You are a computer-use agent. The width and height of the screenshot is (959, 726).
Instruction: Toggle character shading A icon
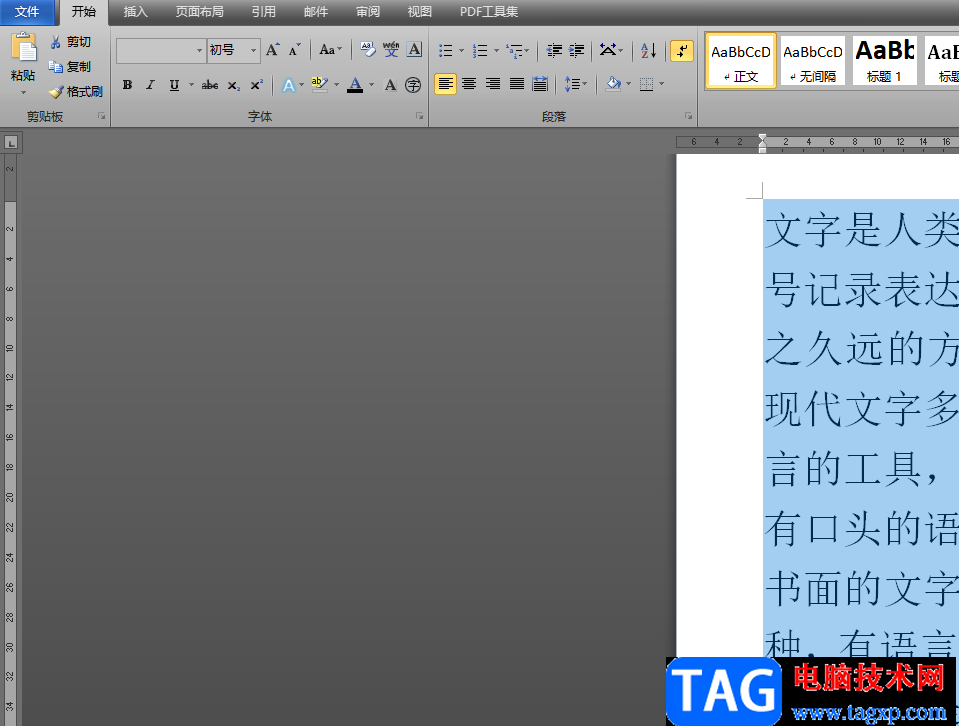pyautogui.click(x=390, y=85)
